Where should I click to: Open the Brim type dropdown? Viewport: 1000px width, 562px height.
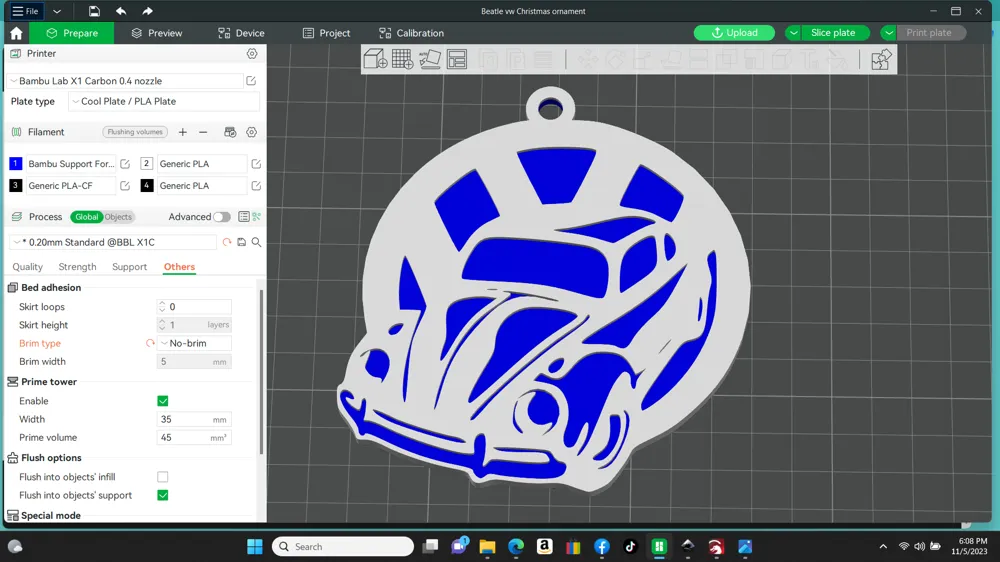(x=194, y=343)
